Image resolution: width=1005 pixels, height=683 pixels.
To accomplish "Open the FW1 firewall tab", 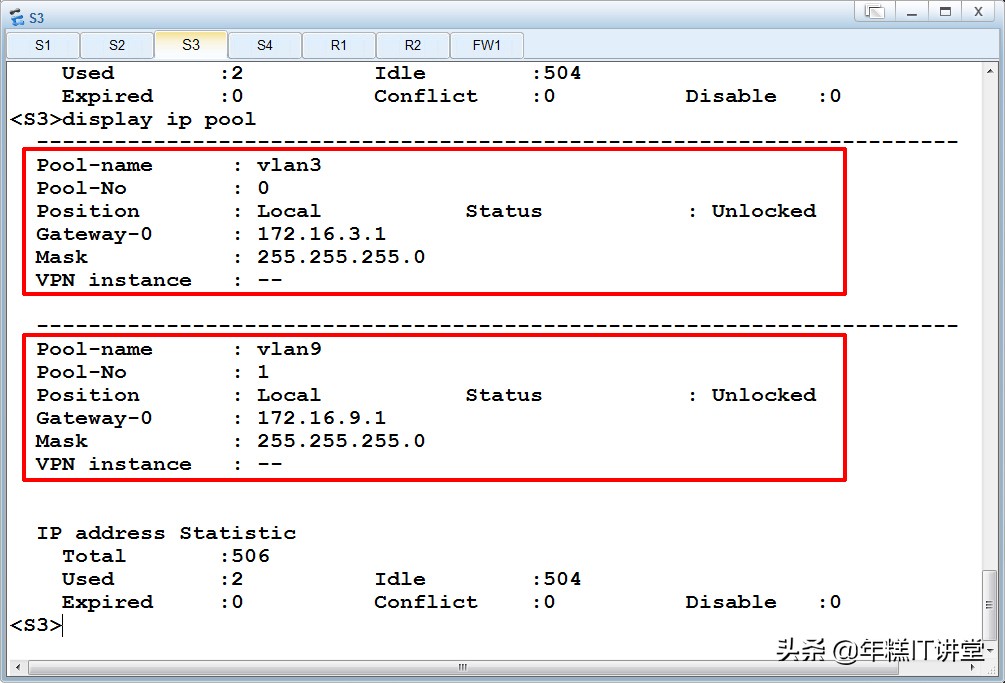I will pyautogui.click(x=486, y=45).
